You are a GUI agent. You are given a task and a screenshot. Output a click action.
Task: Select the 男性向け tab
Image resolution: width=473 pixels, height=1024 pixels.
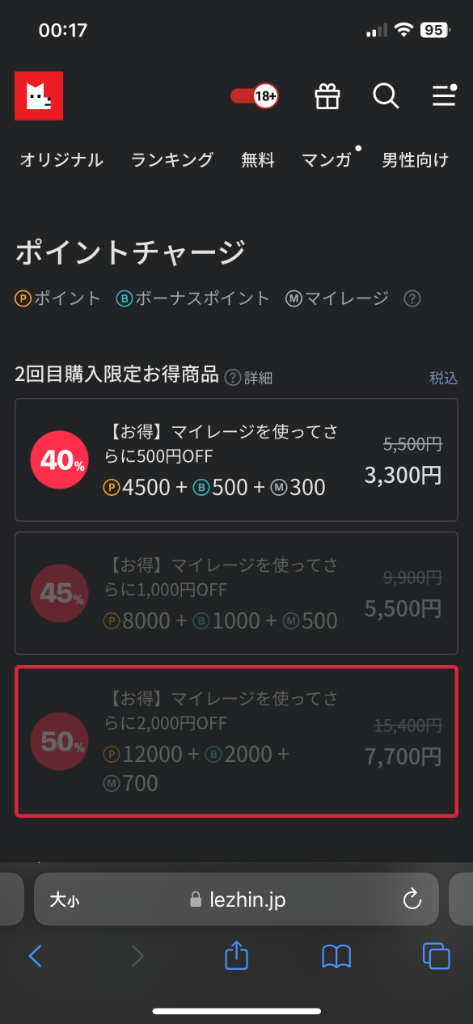(x=416, y=160)
